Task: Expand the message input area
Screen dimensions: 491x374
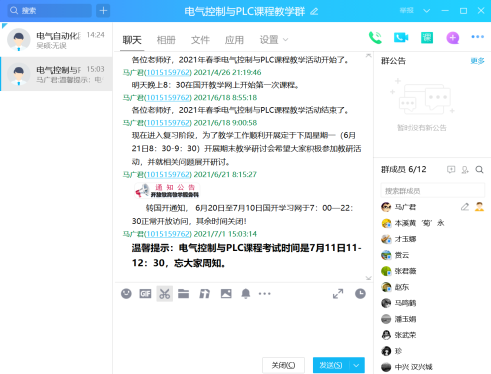Action: pyautogui.click(x=338, y=294)
